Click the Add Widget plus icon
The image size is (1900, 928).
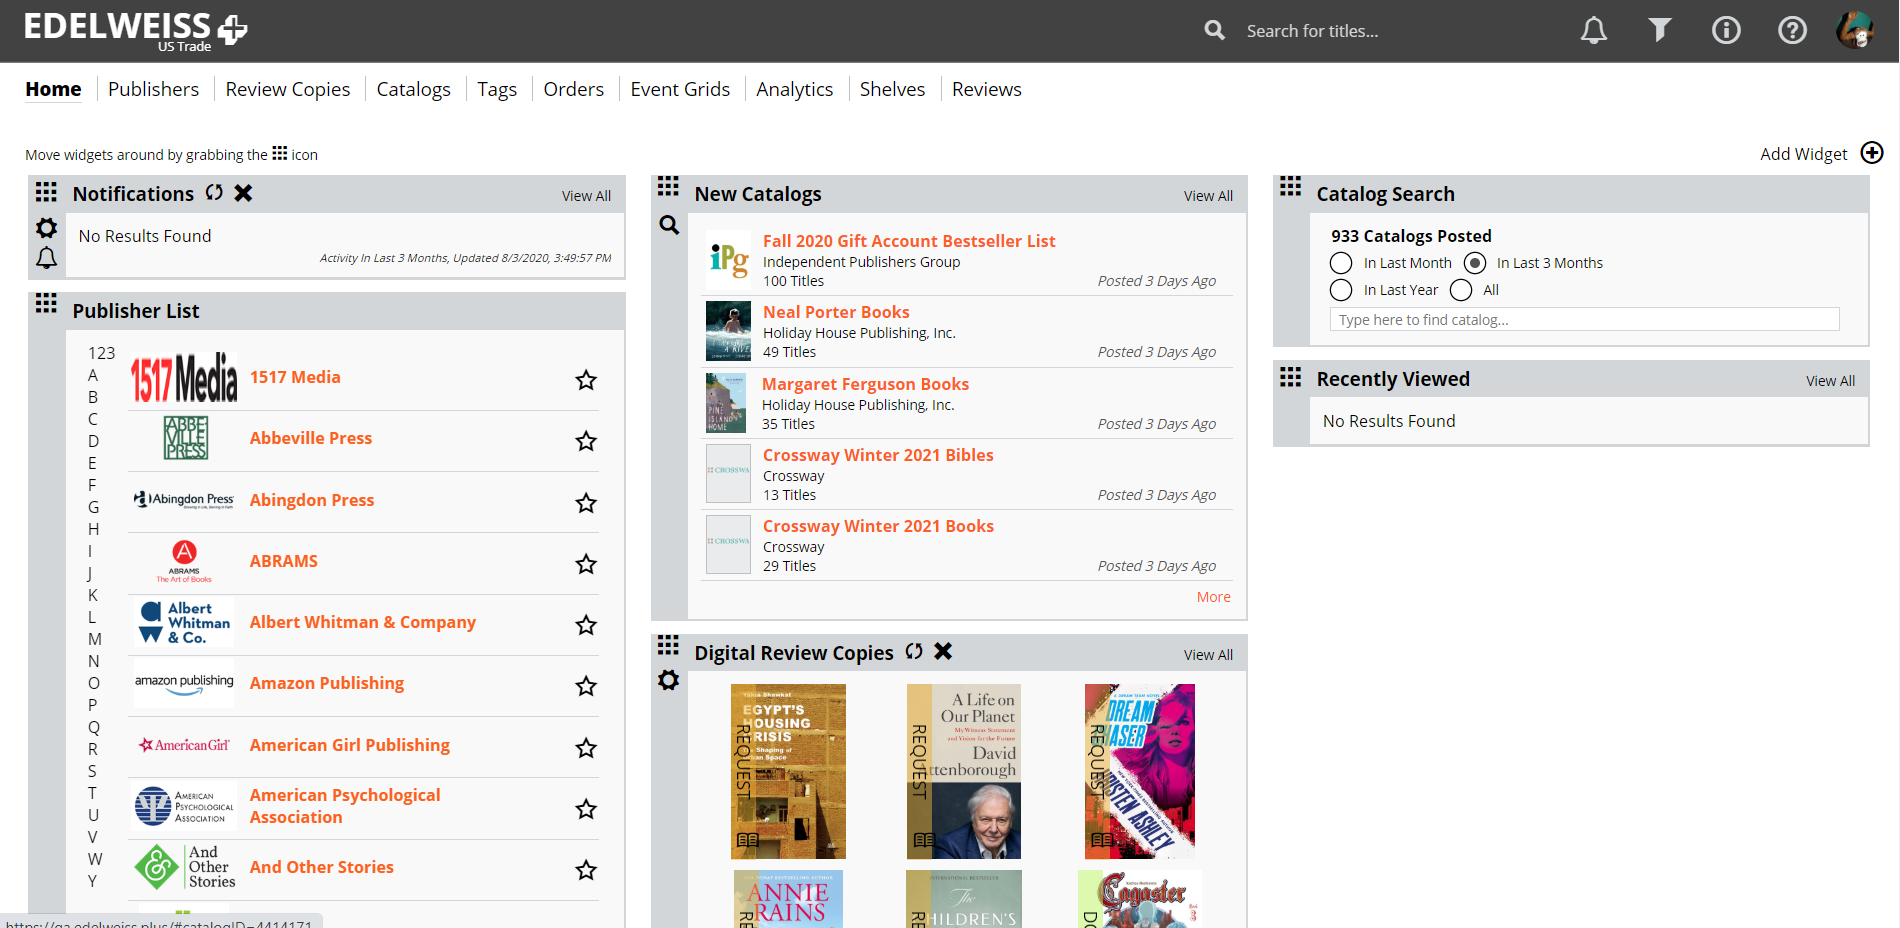coord(1871,153)
